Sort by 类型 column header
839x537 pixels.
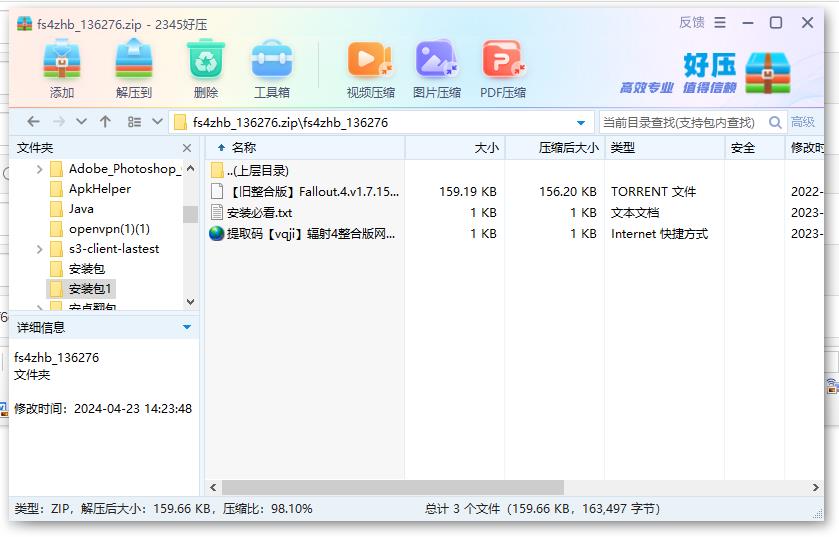(x=665, y=148)
